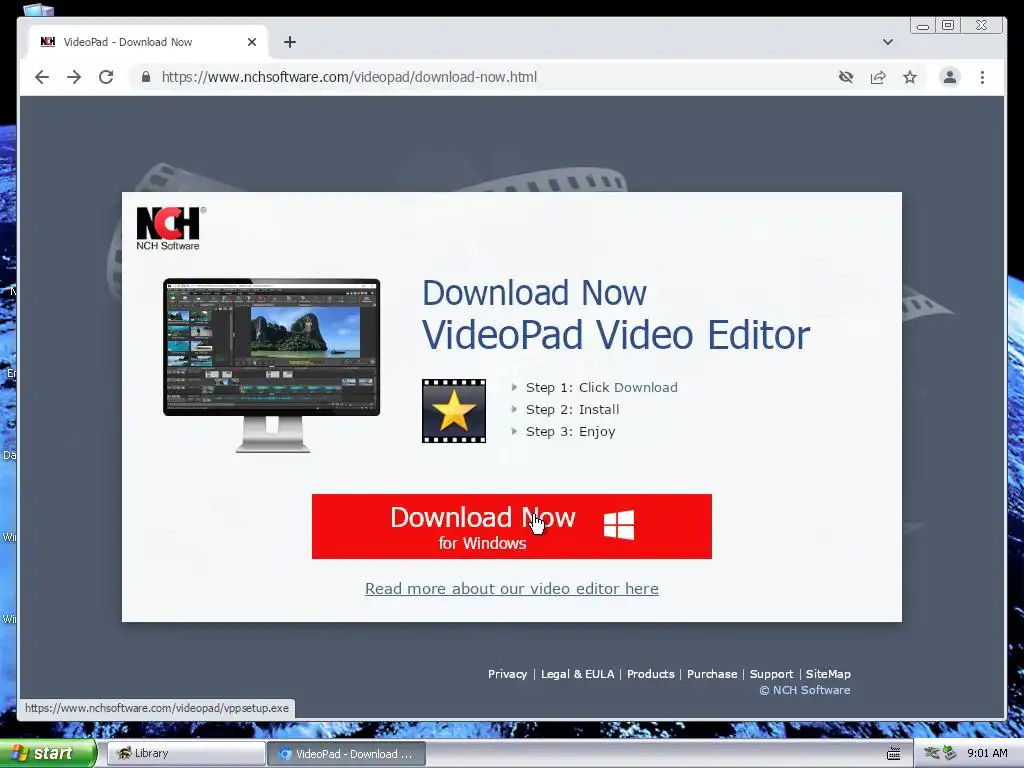Minimize the browser window
The image size is (1024, 768).
point(923,25)
